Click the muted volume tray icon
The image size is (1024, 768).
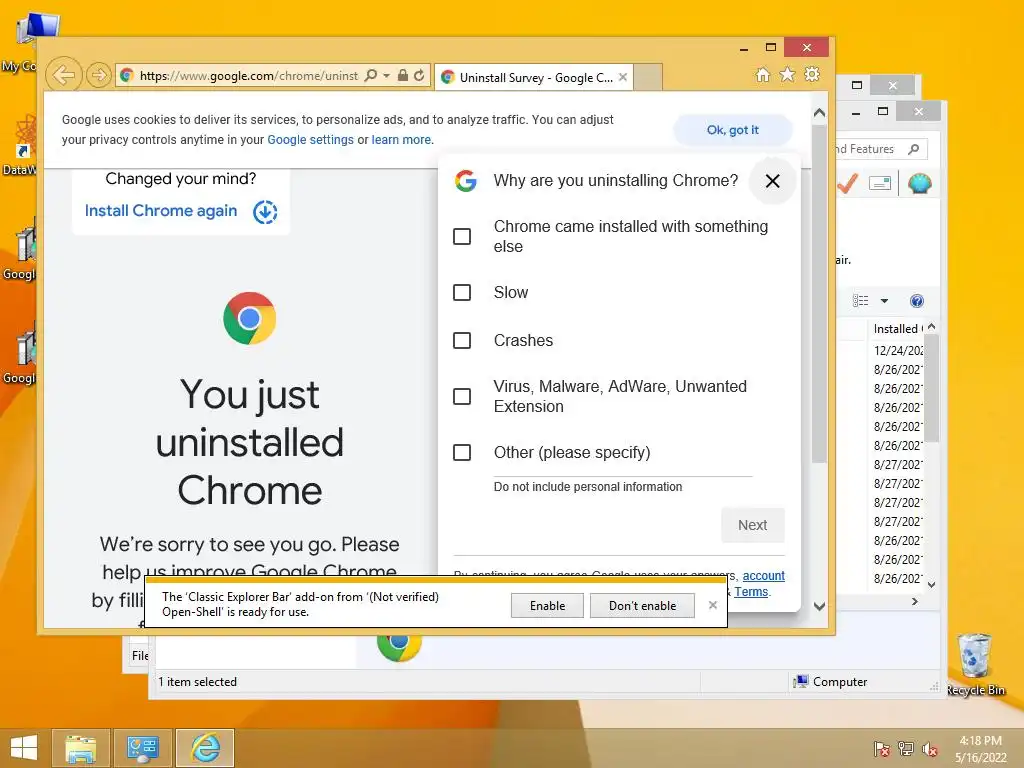[930, 749]
